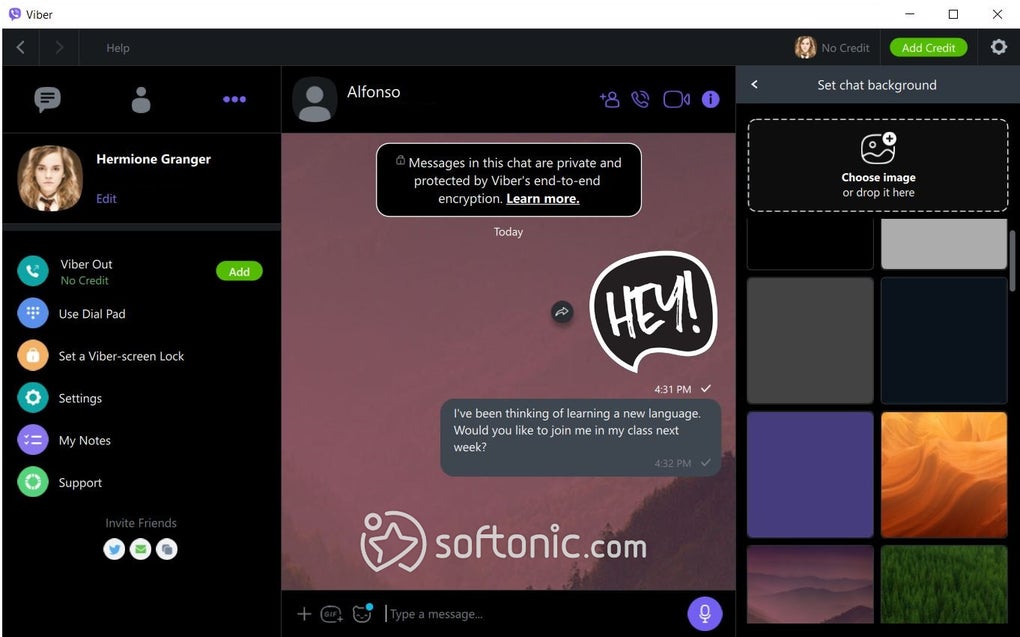Image resolution: width=1020 pixels, height=637 pixels.
Task: Go back from Set chat background panel
Action: 755,85
